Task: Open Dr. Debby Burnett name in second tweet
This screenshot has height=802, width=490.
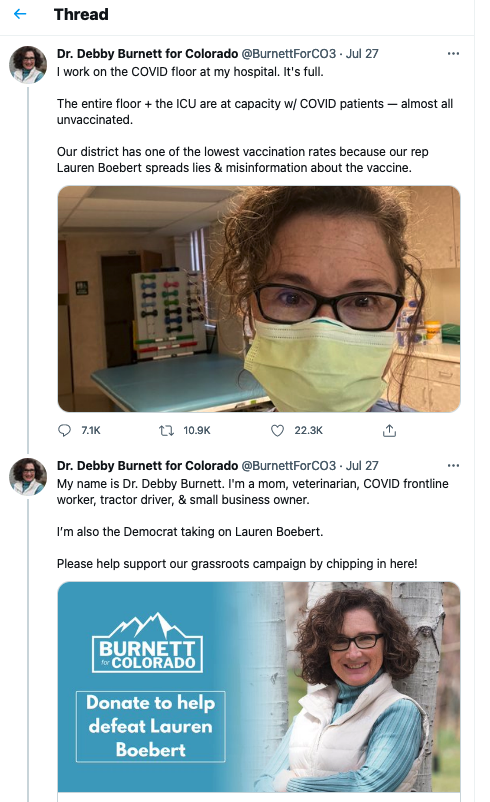Action: tap(147, 465)
